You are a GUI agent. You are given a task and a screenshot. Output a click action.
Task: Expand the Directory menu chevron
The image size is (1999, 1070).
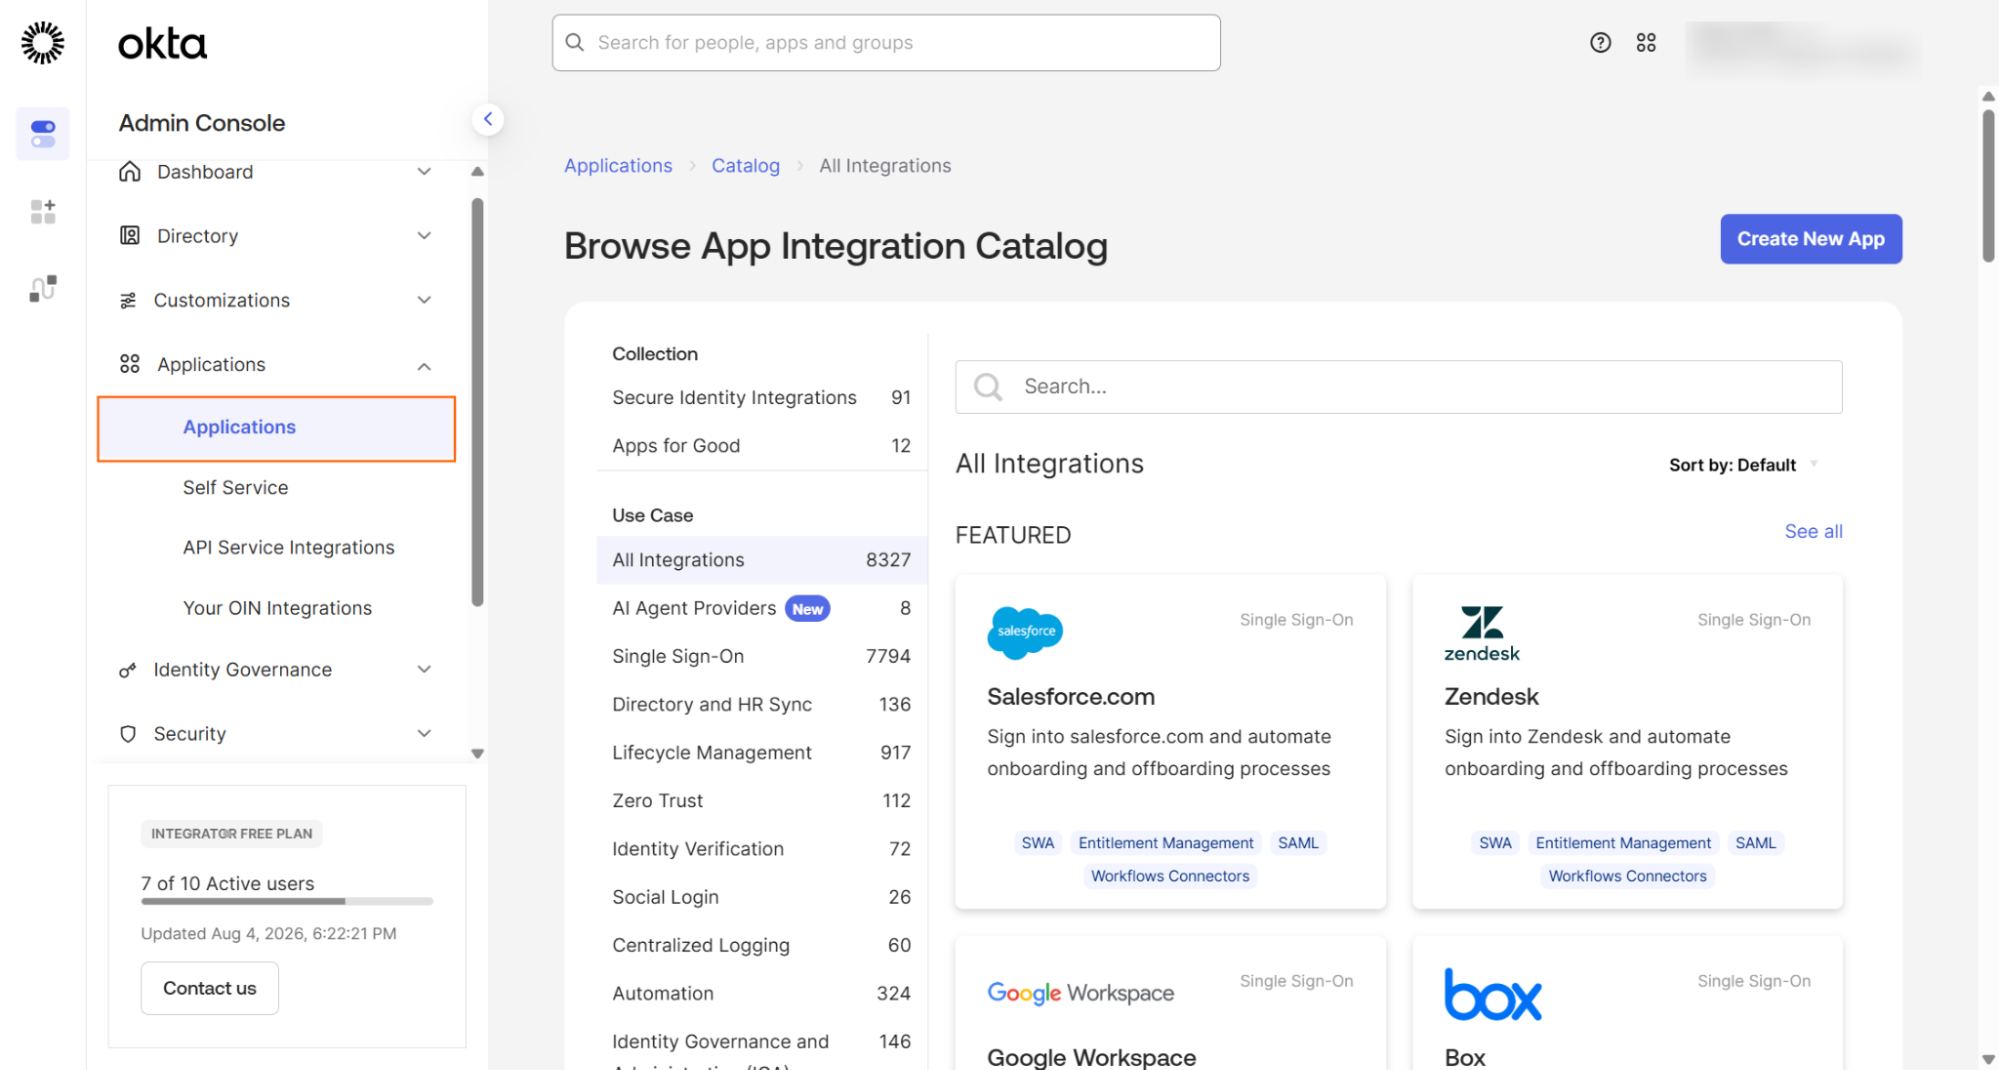(x=424, y=236)
